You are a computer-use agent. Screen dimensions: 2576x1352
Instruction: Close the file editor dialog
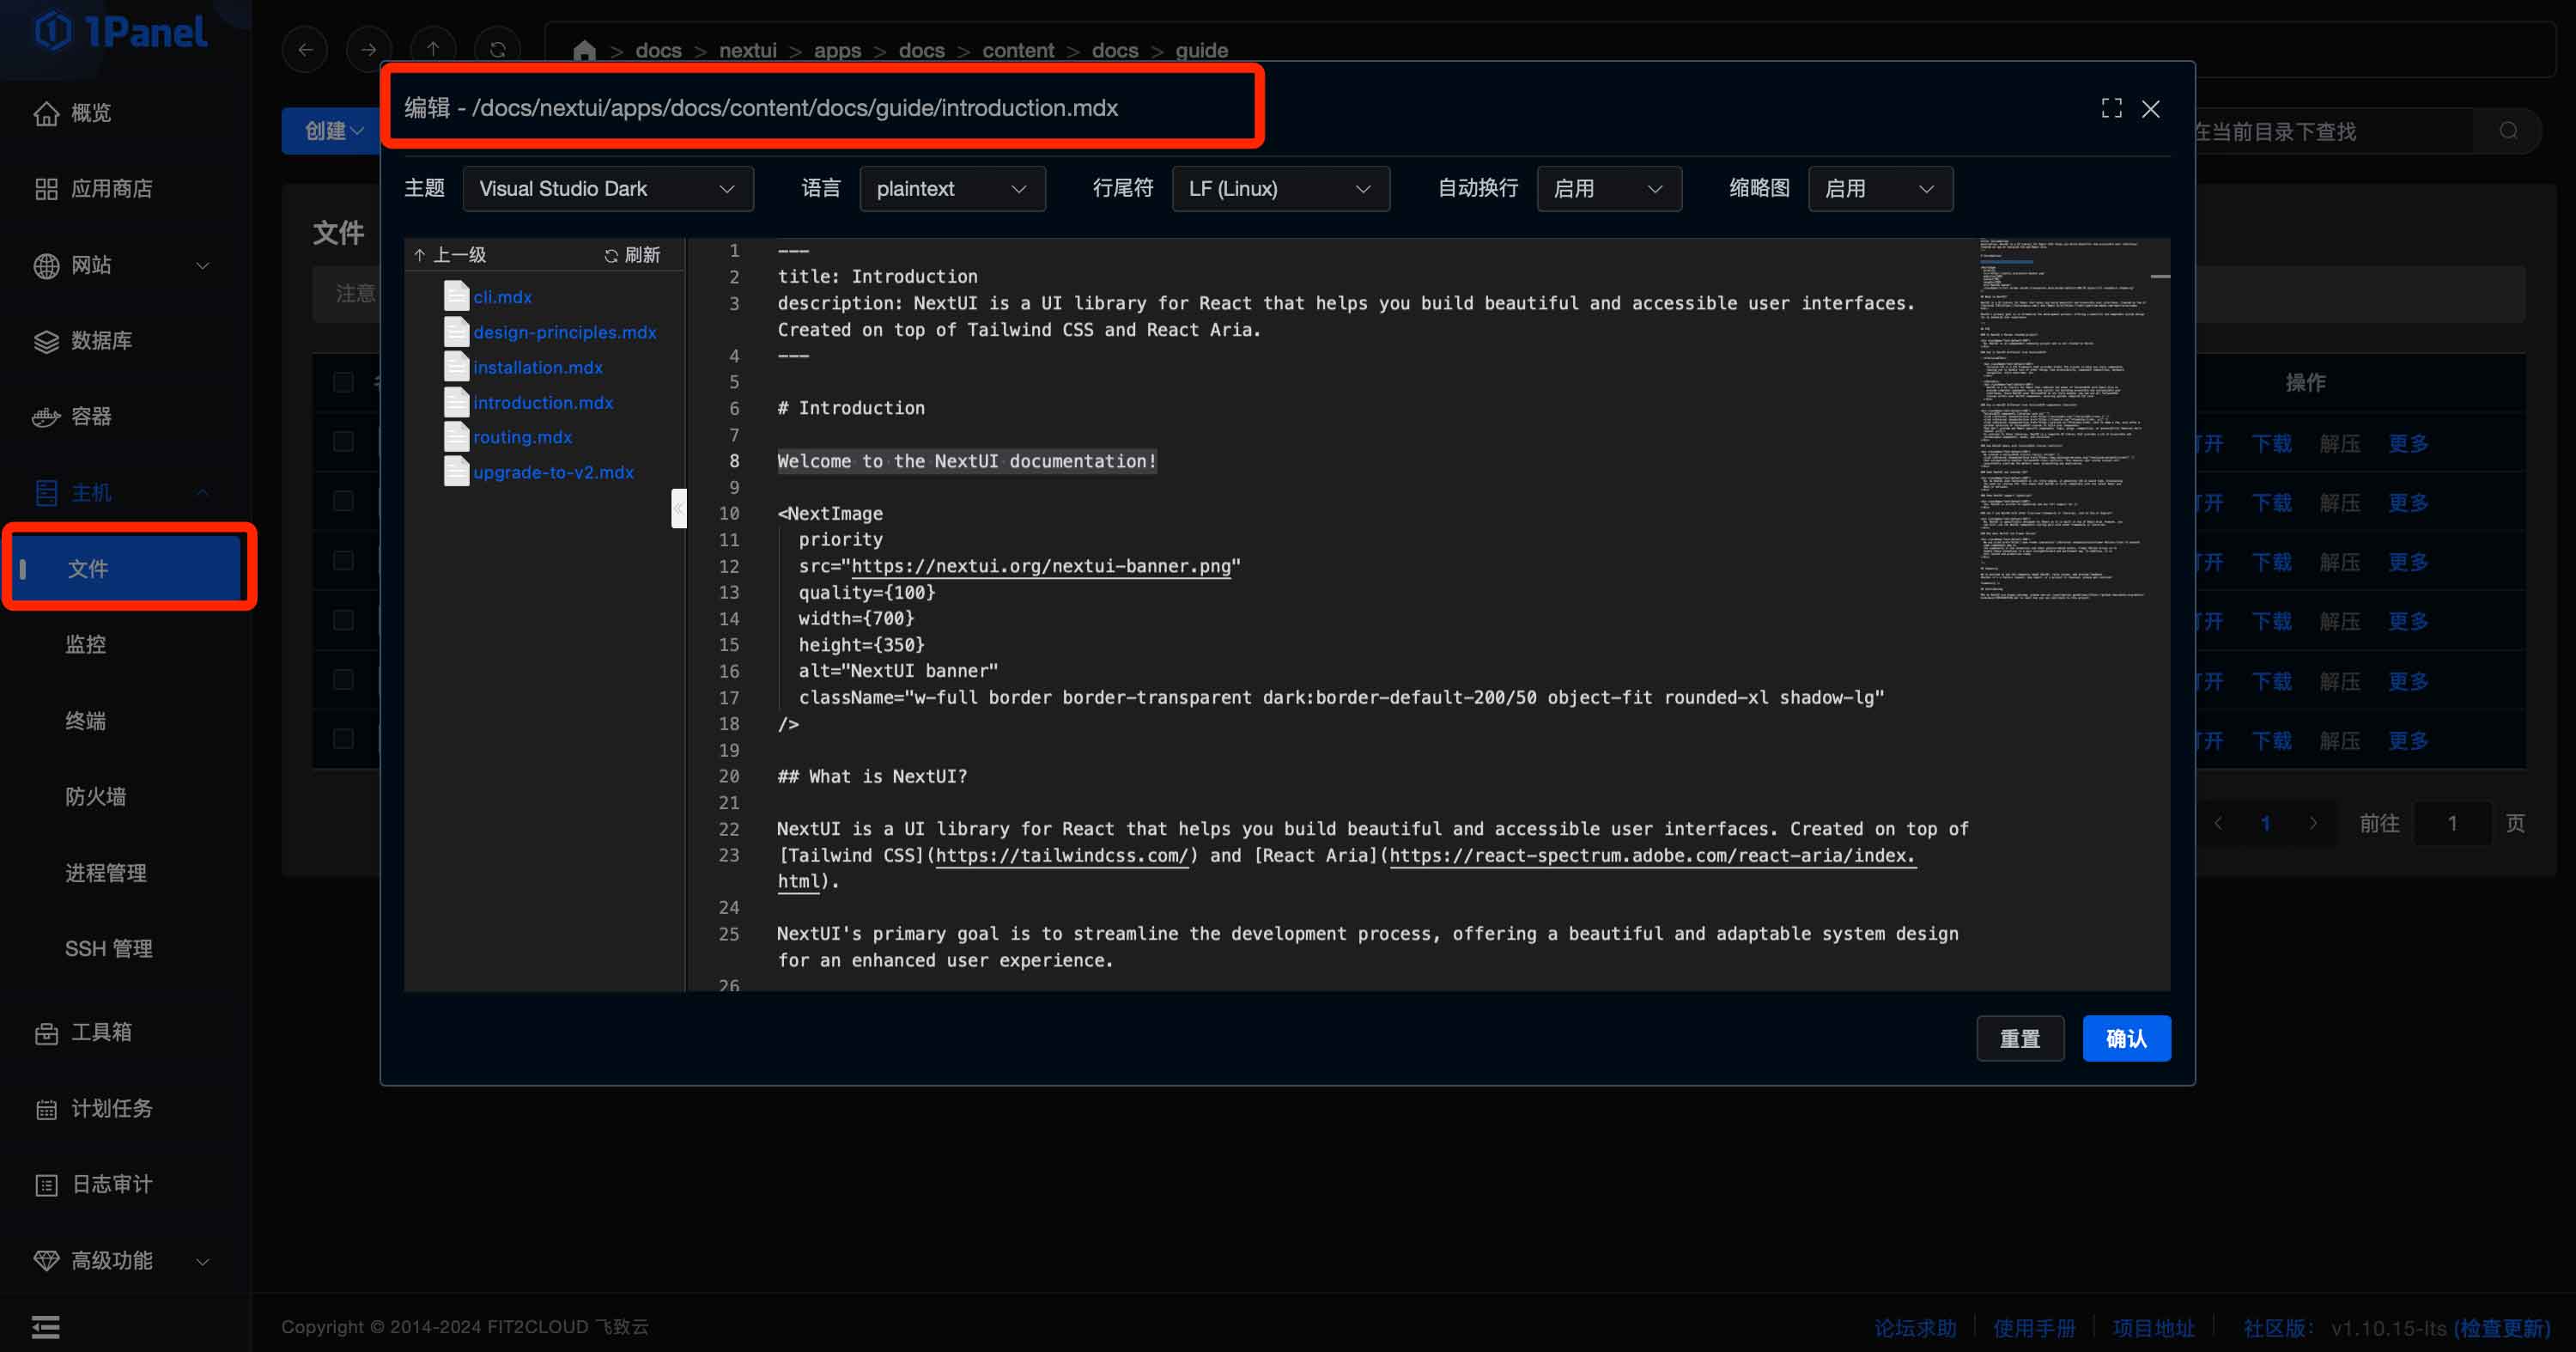point(2150,108)
